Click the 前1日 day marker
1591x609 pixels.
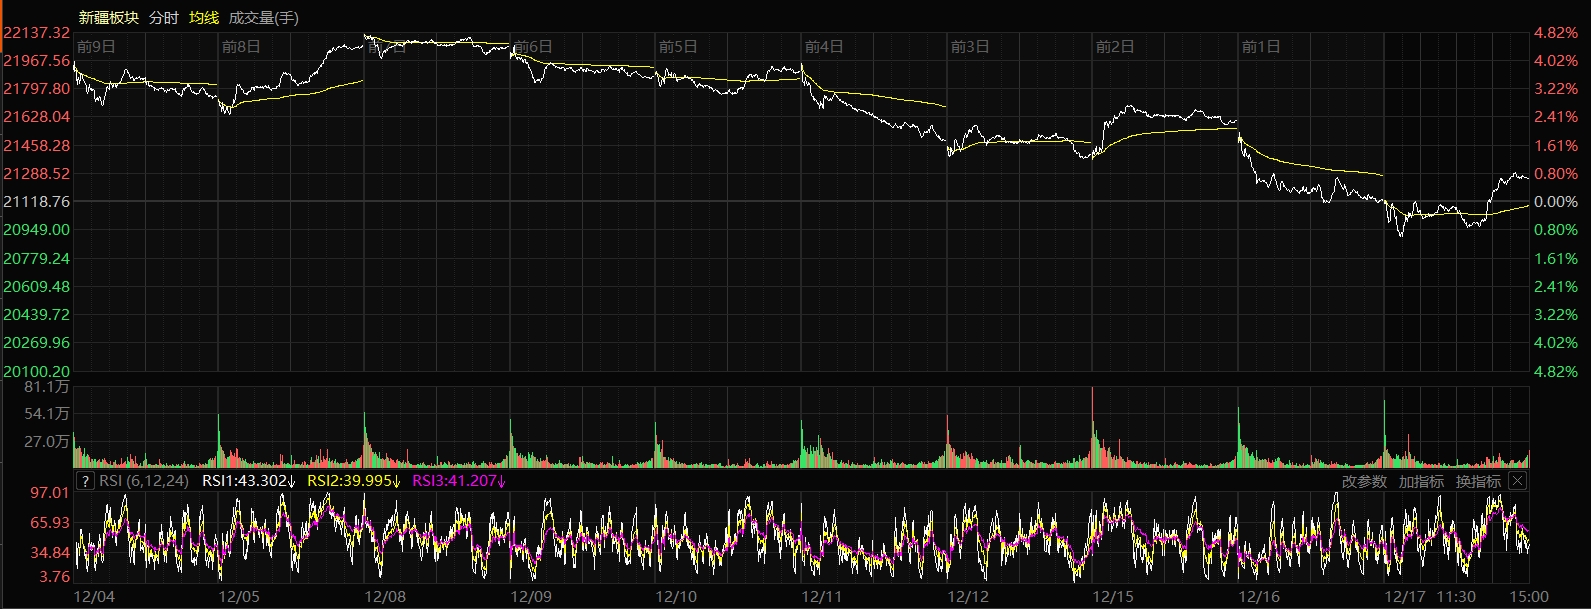(x=1260, y=47)
